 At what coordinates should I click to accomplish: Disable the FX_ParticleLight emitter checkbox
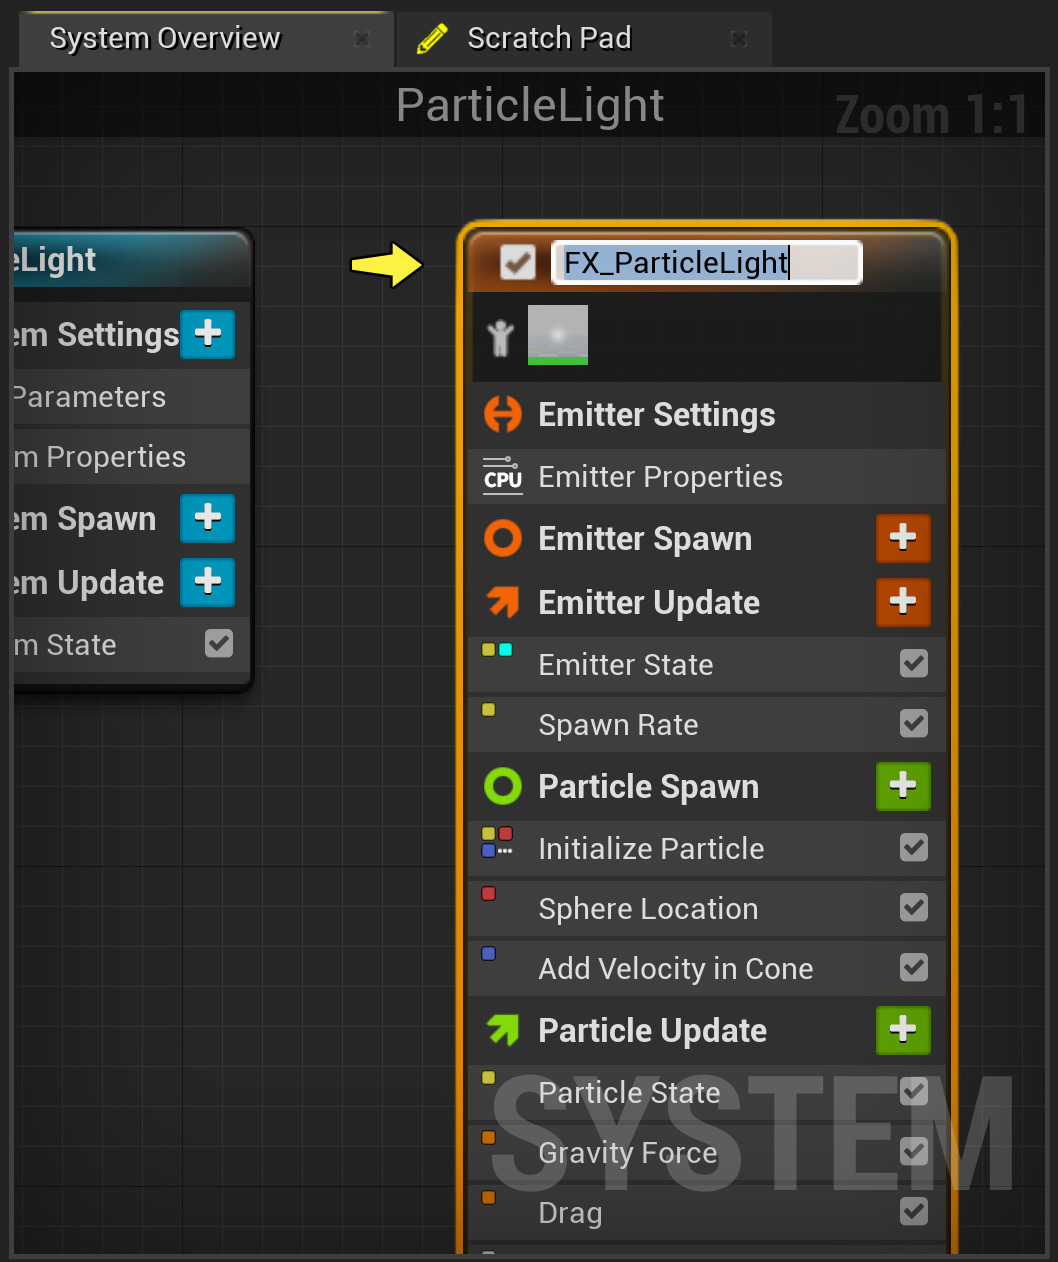coord(517,263)
